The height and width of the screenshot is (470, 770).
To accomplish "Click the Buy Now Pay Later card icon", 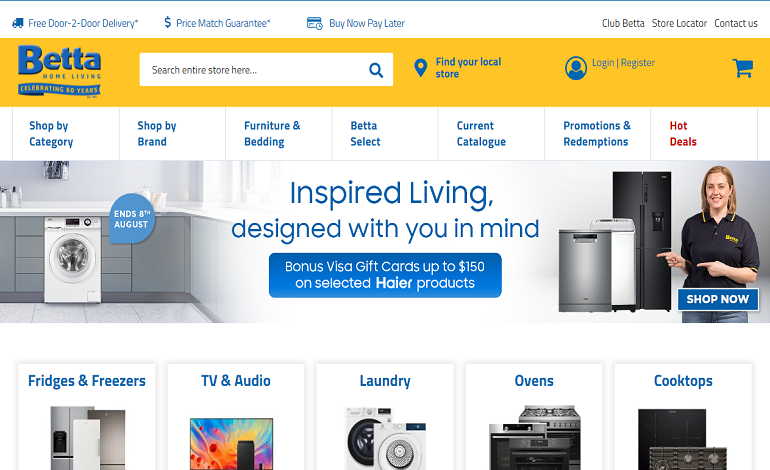I will click(x=314, y=23).
